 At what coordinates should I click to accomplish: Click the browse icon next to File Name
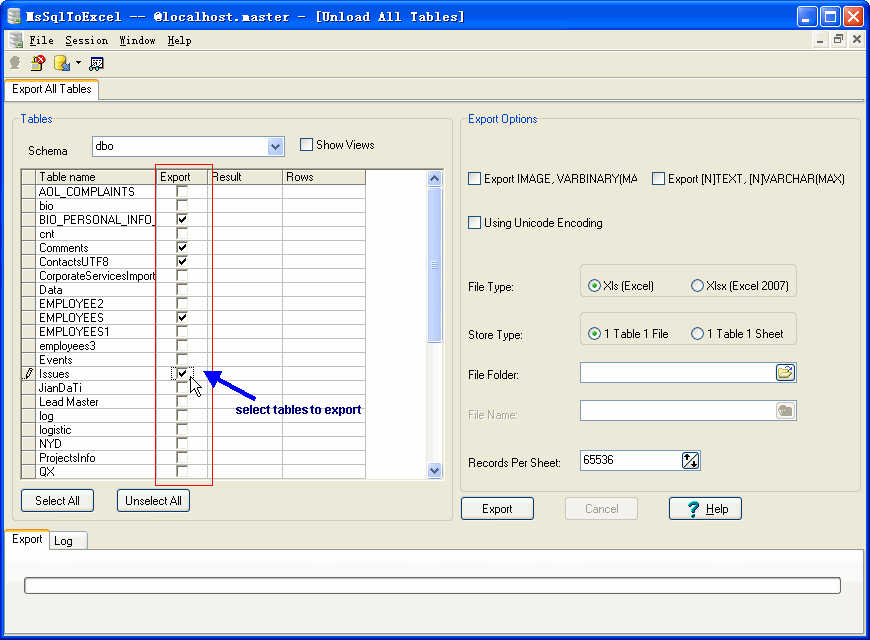785,411
